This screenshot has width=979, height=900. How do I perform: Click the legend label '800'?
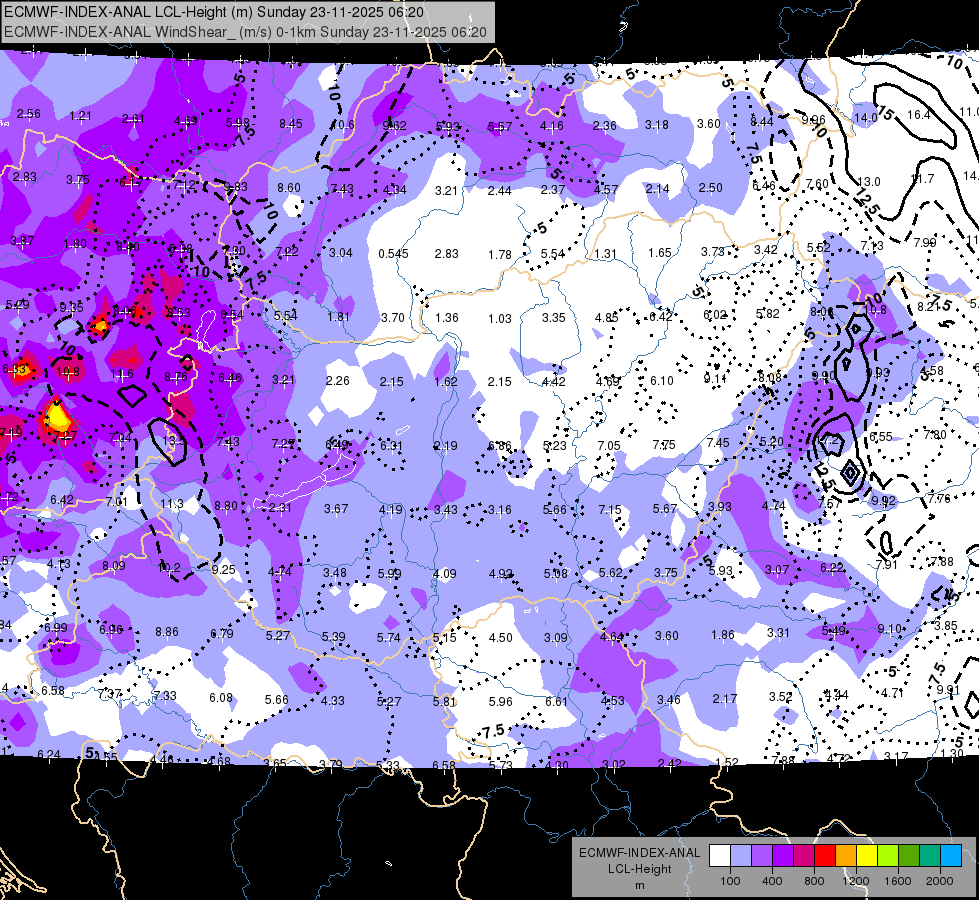(x=814, y=881)
